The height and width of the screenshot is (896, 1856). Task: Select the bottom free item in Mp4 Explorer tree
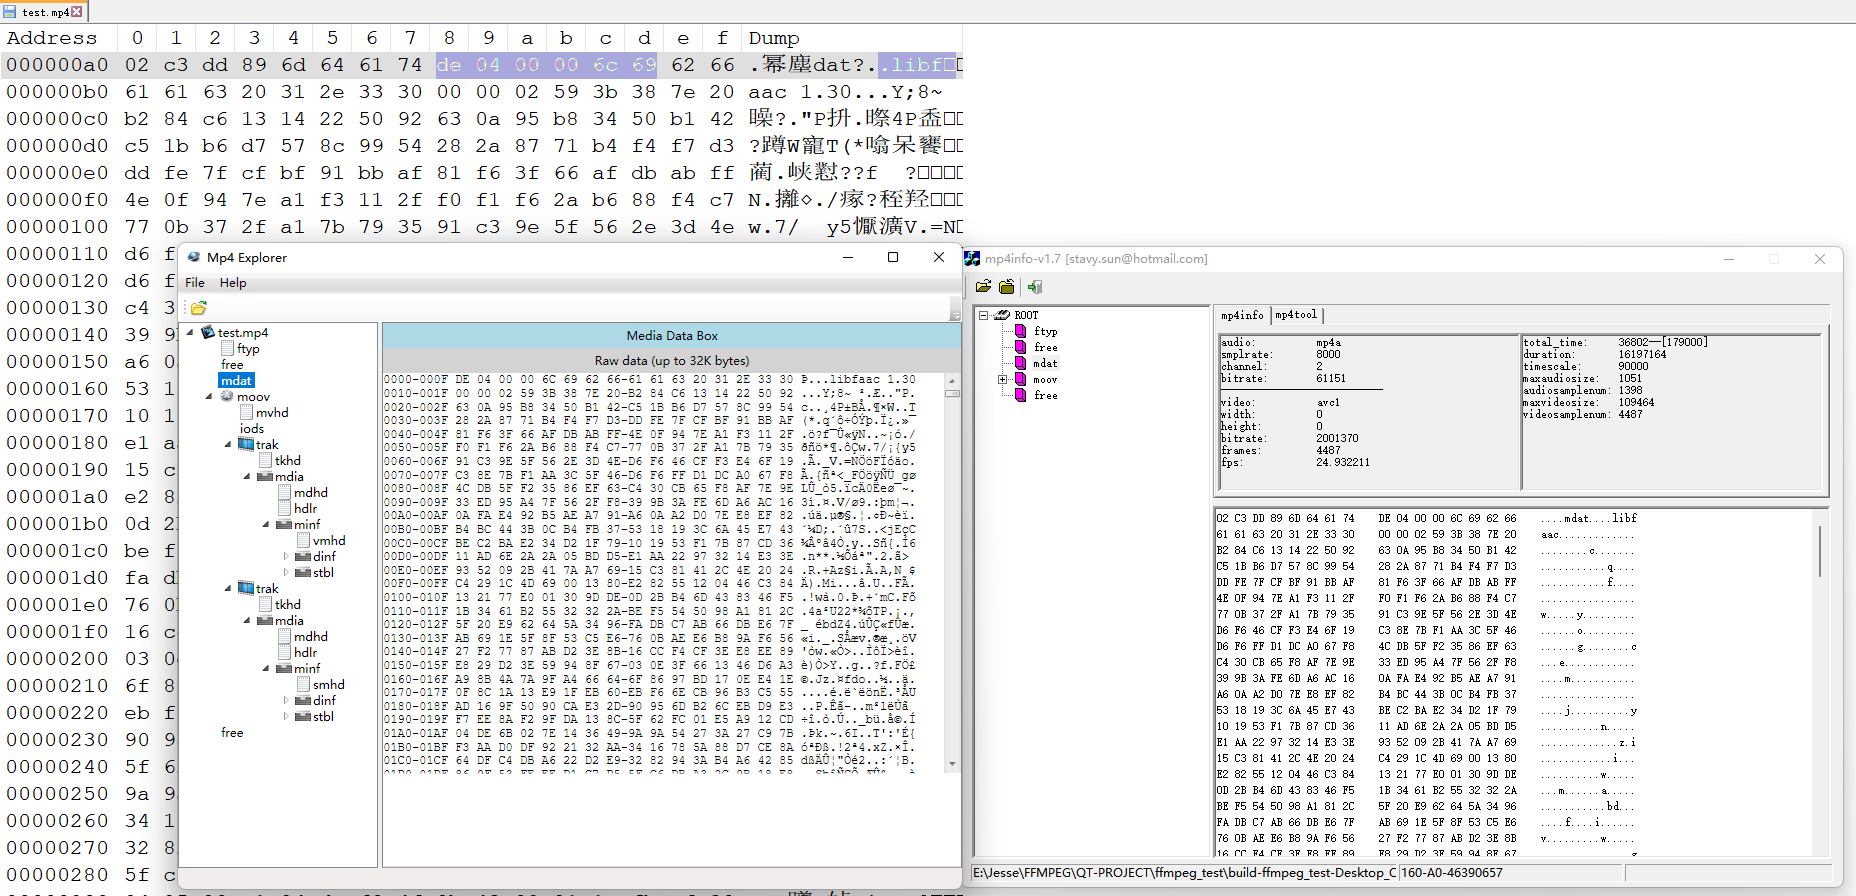[x=232, y=732]
